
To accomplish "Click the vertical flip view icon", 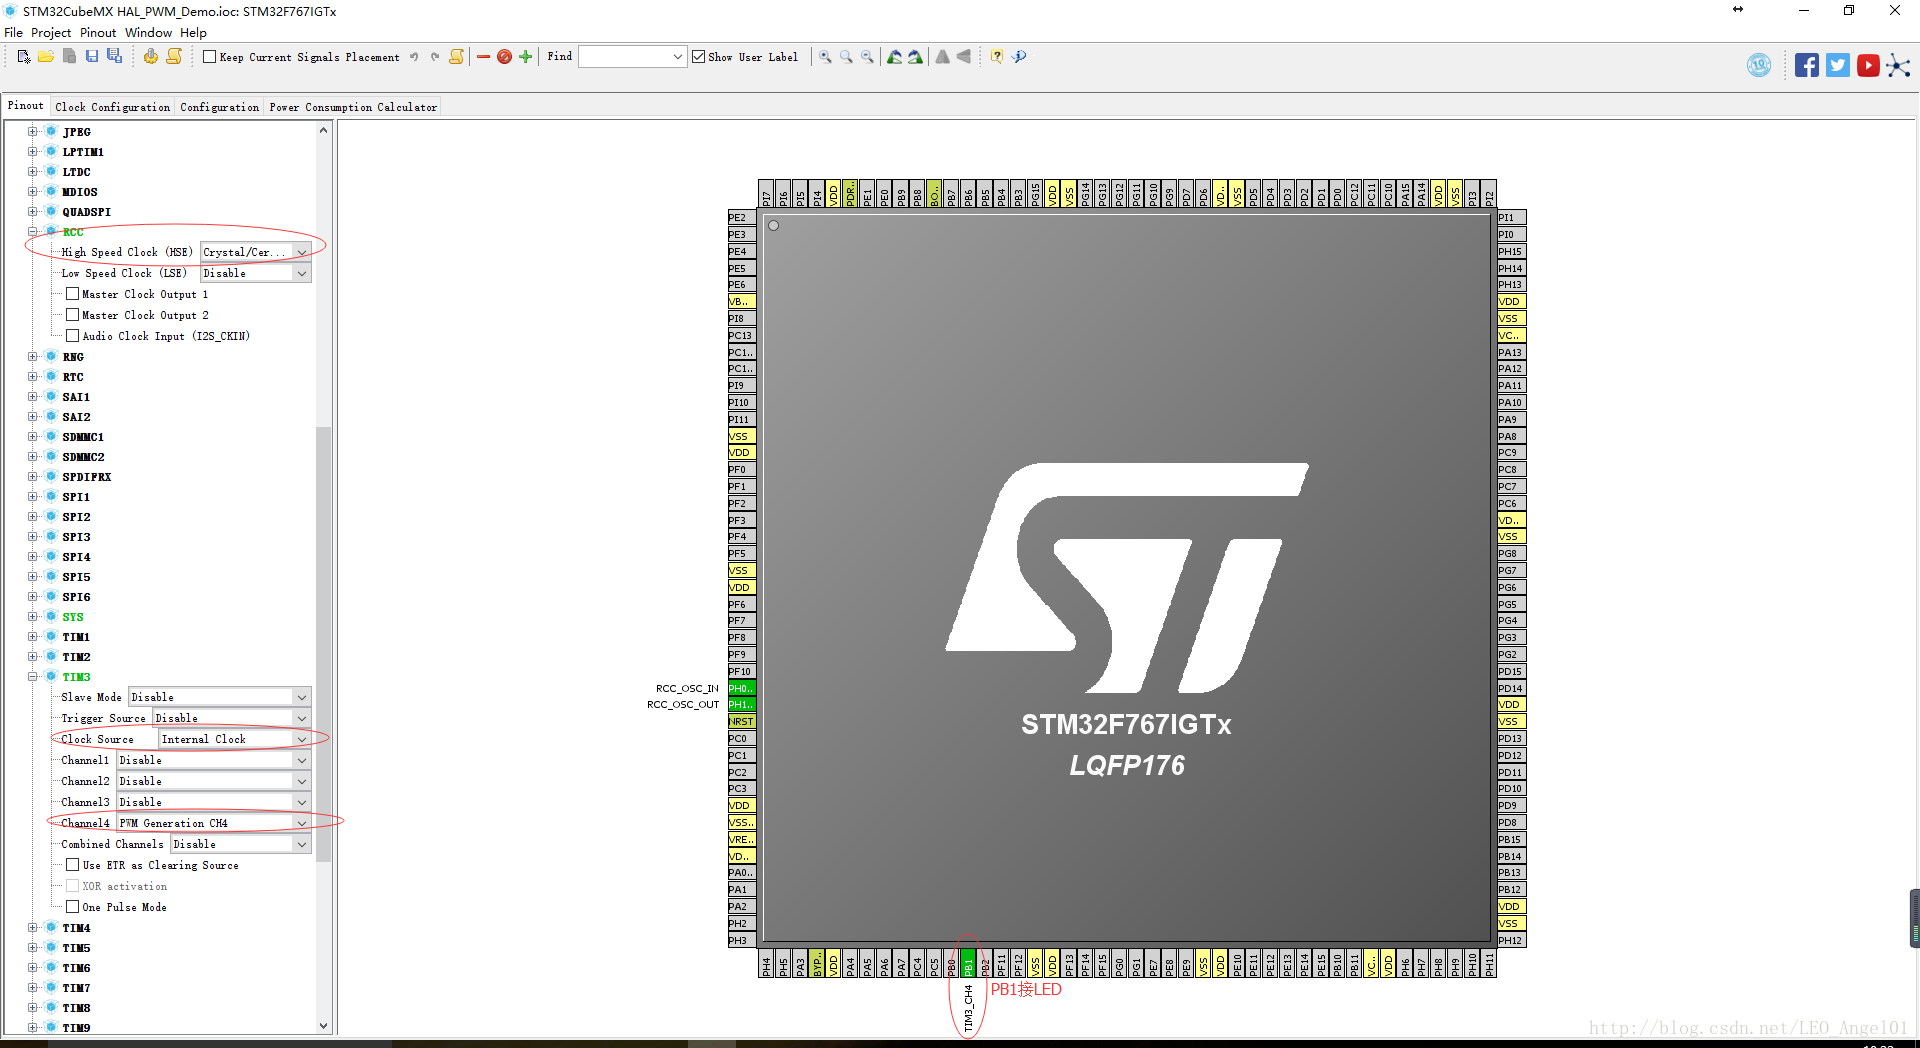I will pos(943,57).
